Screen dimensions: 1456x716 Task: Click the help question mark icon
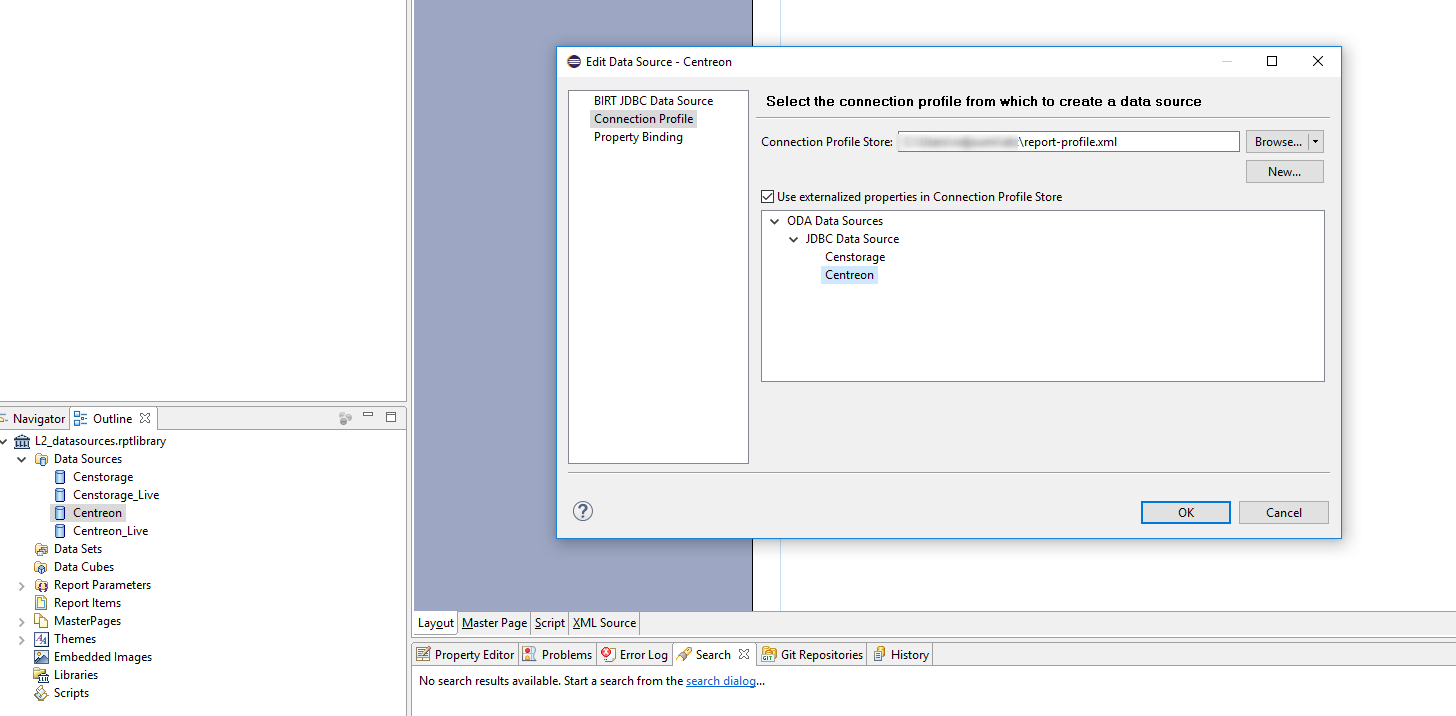tap(583, 511)
